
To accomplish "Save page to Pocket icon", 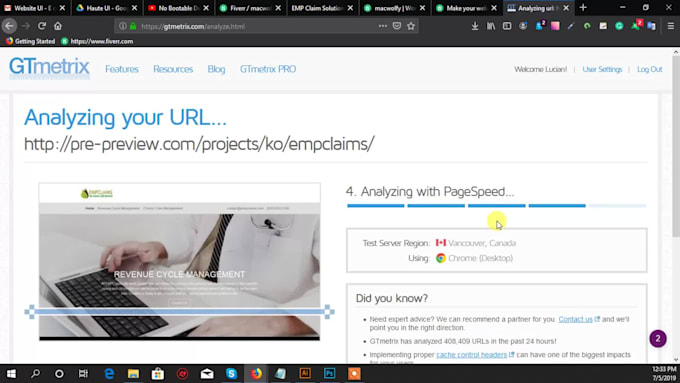I will [397, 26].
